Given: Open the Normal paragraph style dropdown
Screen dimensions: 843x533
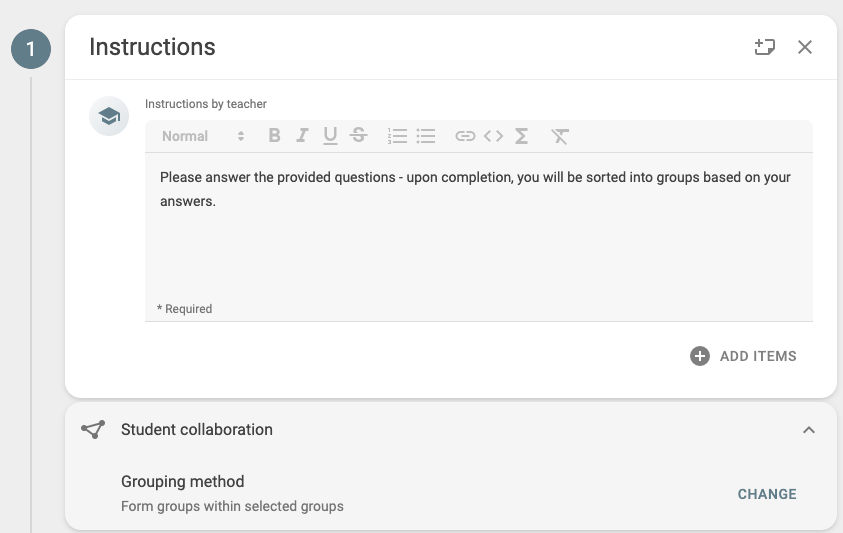Looking at the screenshot, I should (203, 136).
